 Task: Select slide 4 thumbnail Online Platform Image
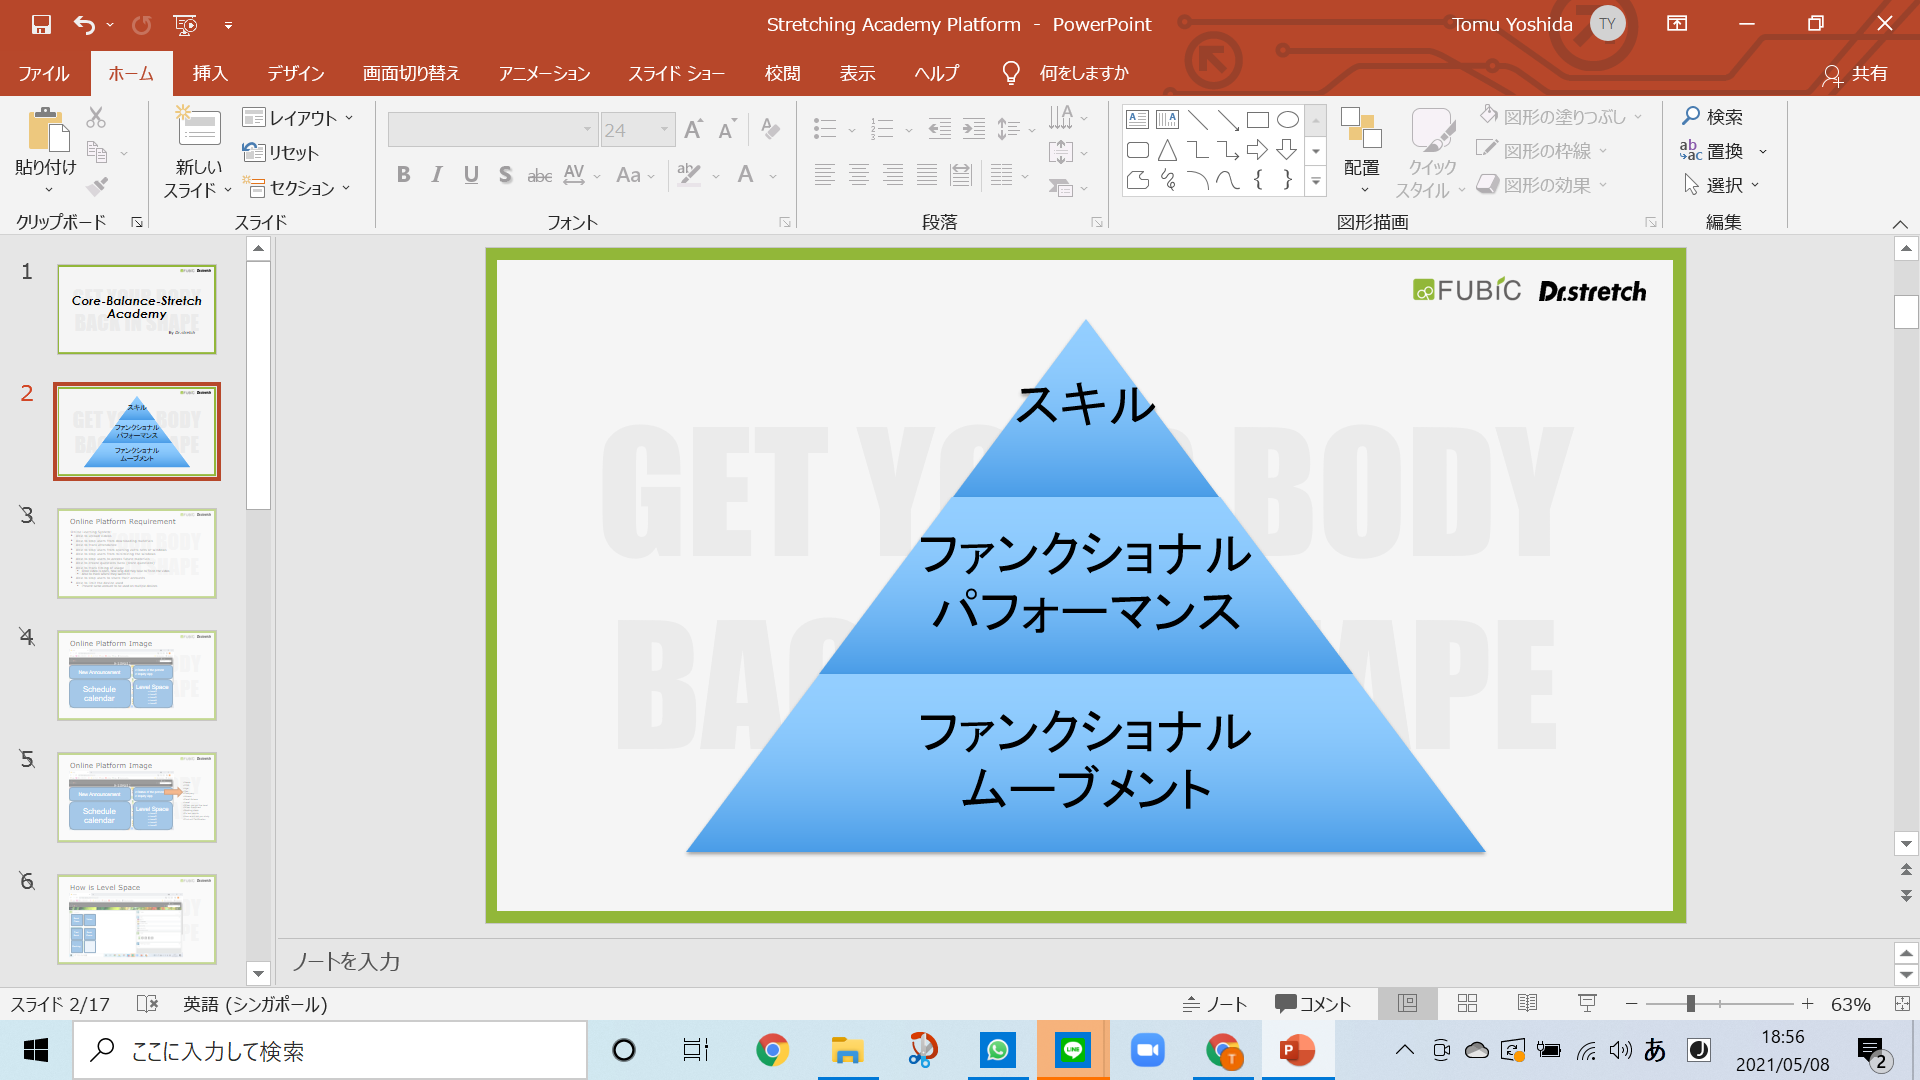tap(137, 675)
